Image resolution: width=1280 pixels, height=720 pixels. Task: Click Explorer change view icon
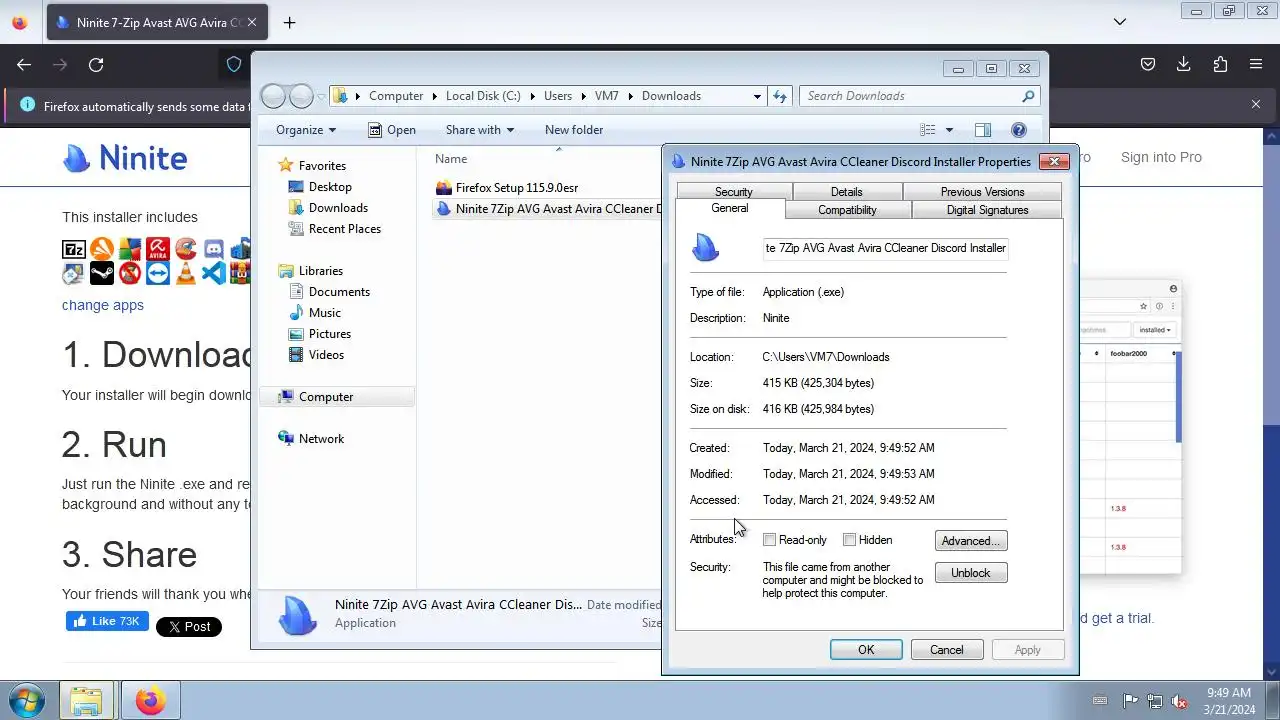pyautogui.click(x=928, y=130)
